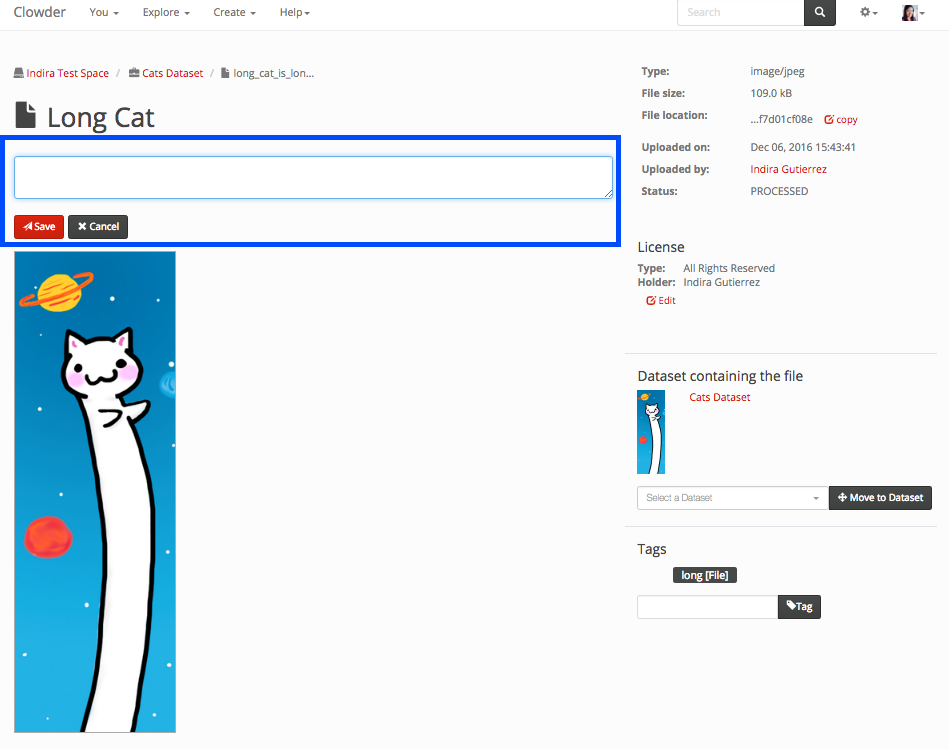Open the You menu
This screenshot has height=750, width=949.
coord(104,13)
